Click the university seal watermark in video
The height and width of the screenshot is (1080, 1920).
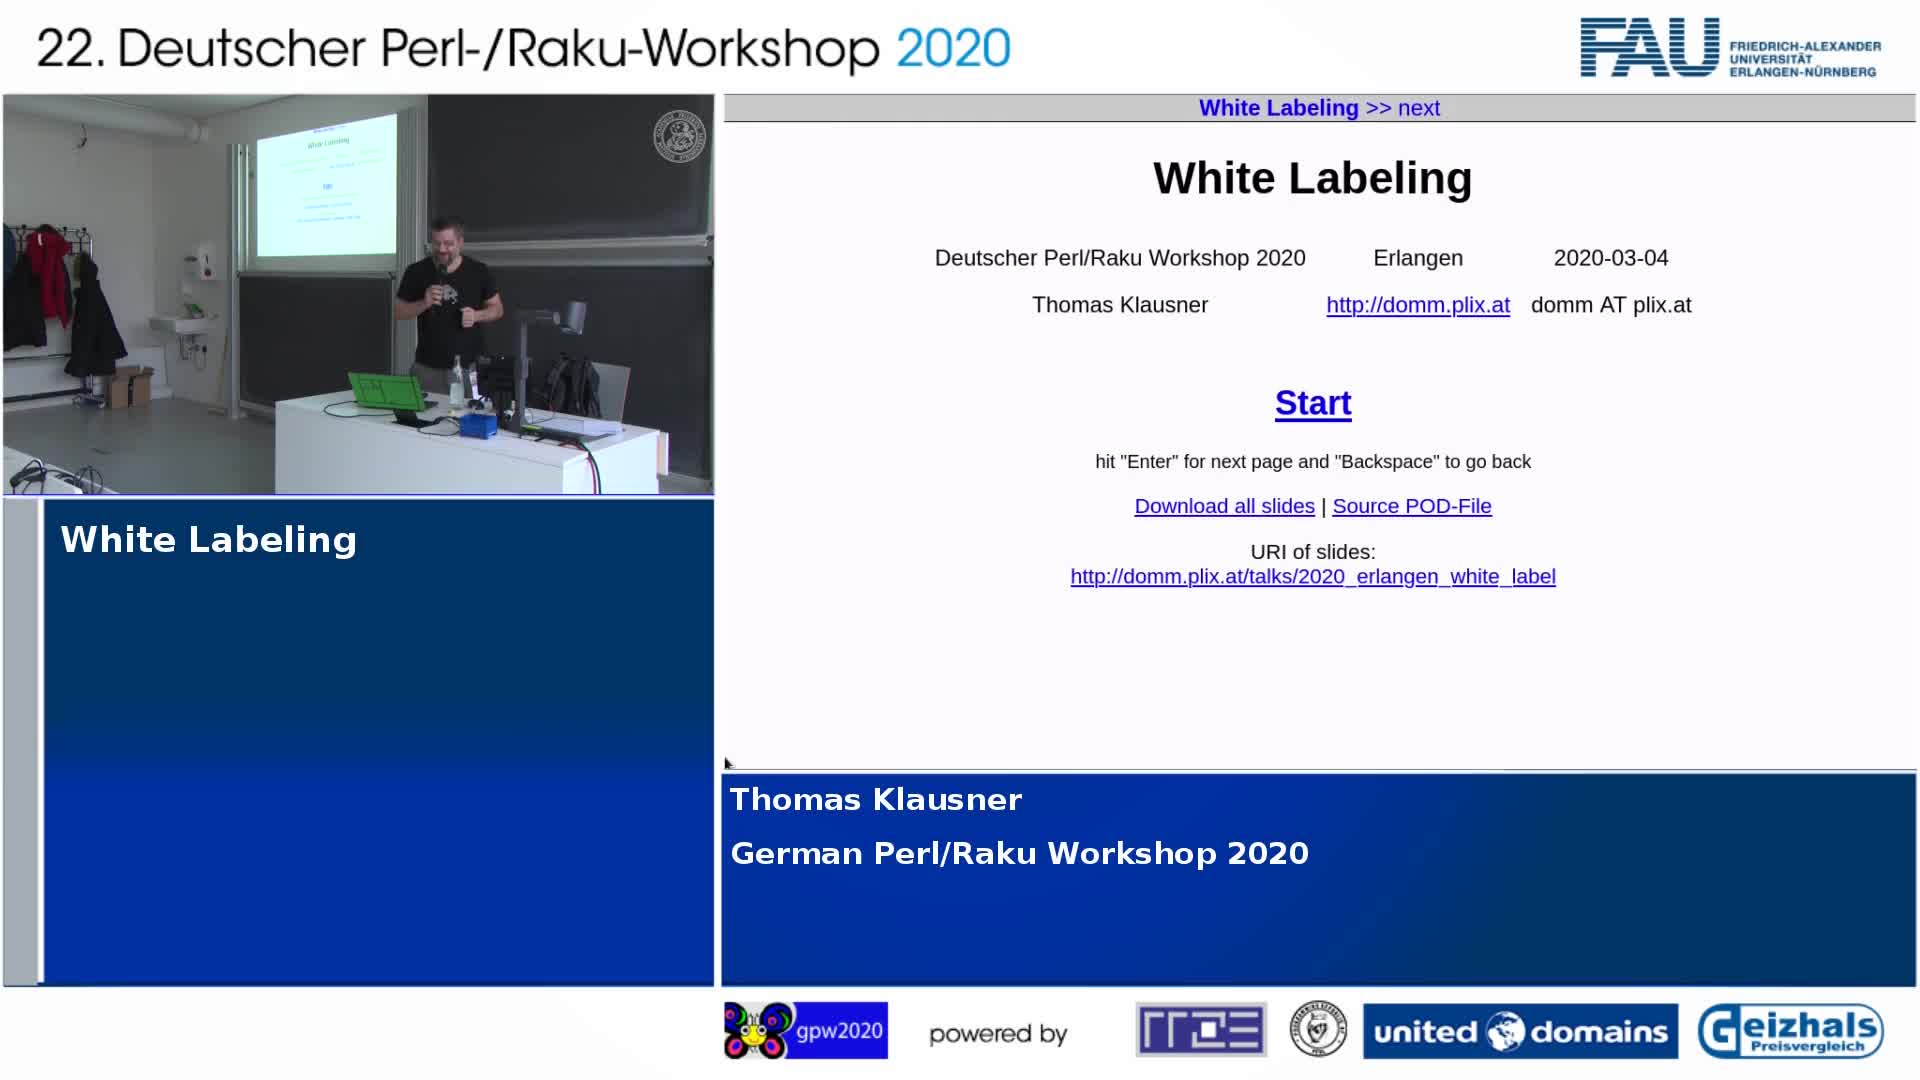click(679, 136)
